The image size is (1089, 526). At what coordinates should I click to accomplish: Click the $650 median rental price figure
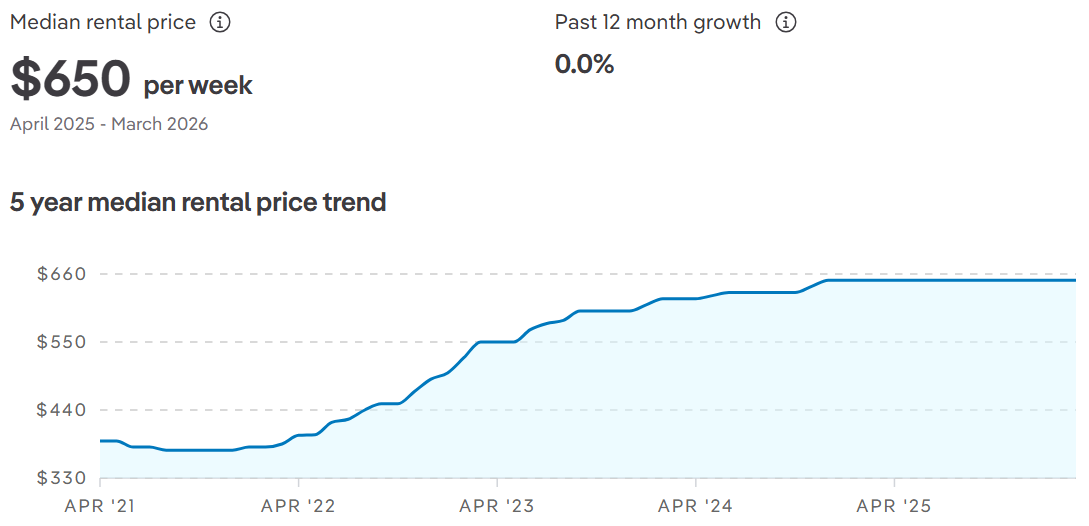click(x=71, y=80)
